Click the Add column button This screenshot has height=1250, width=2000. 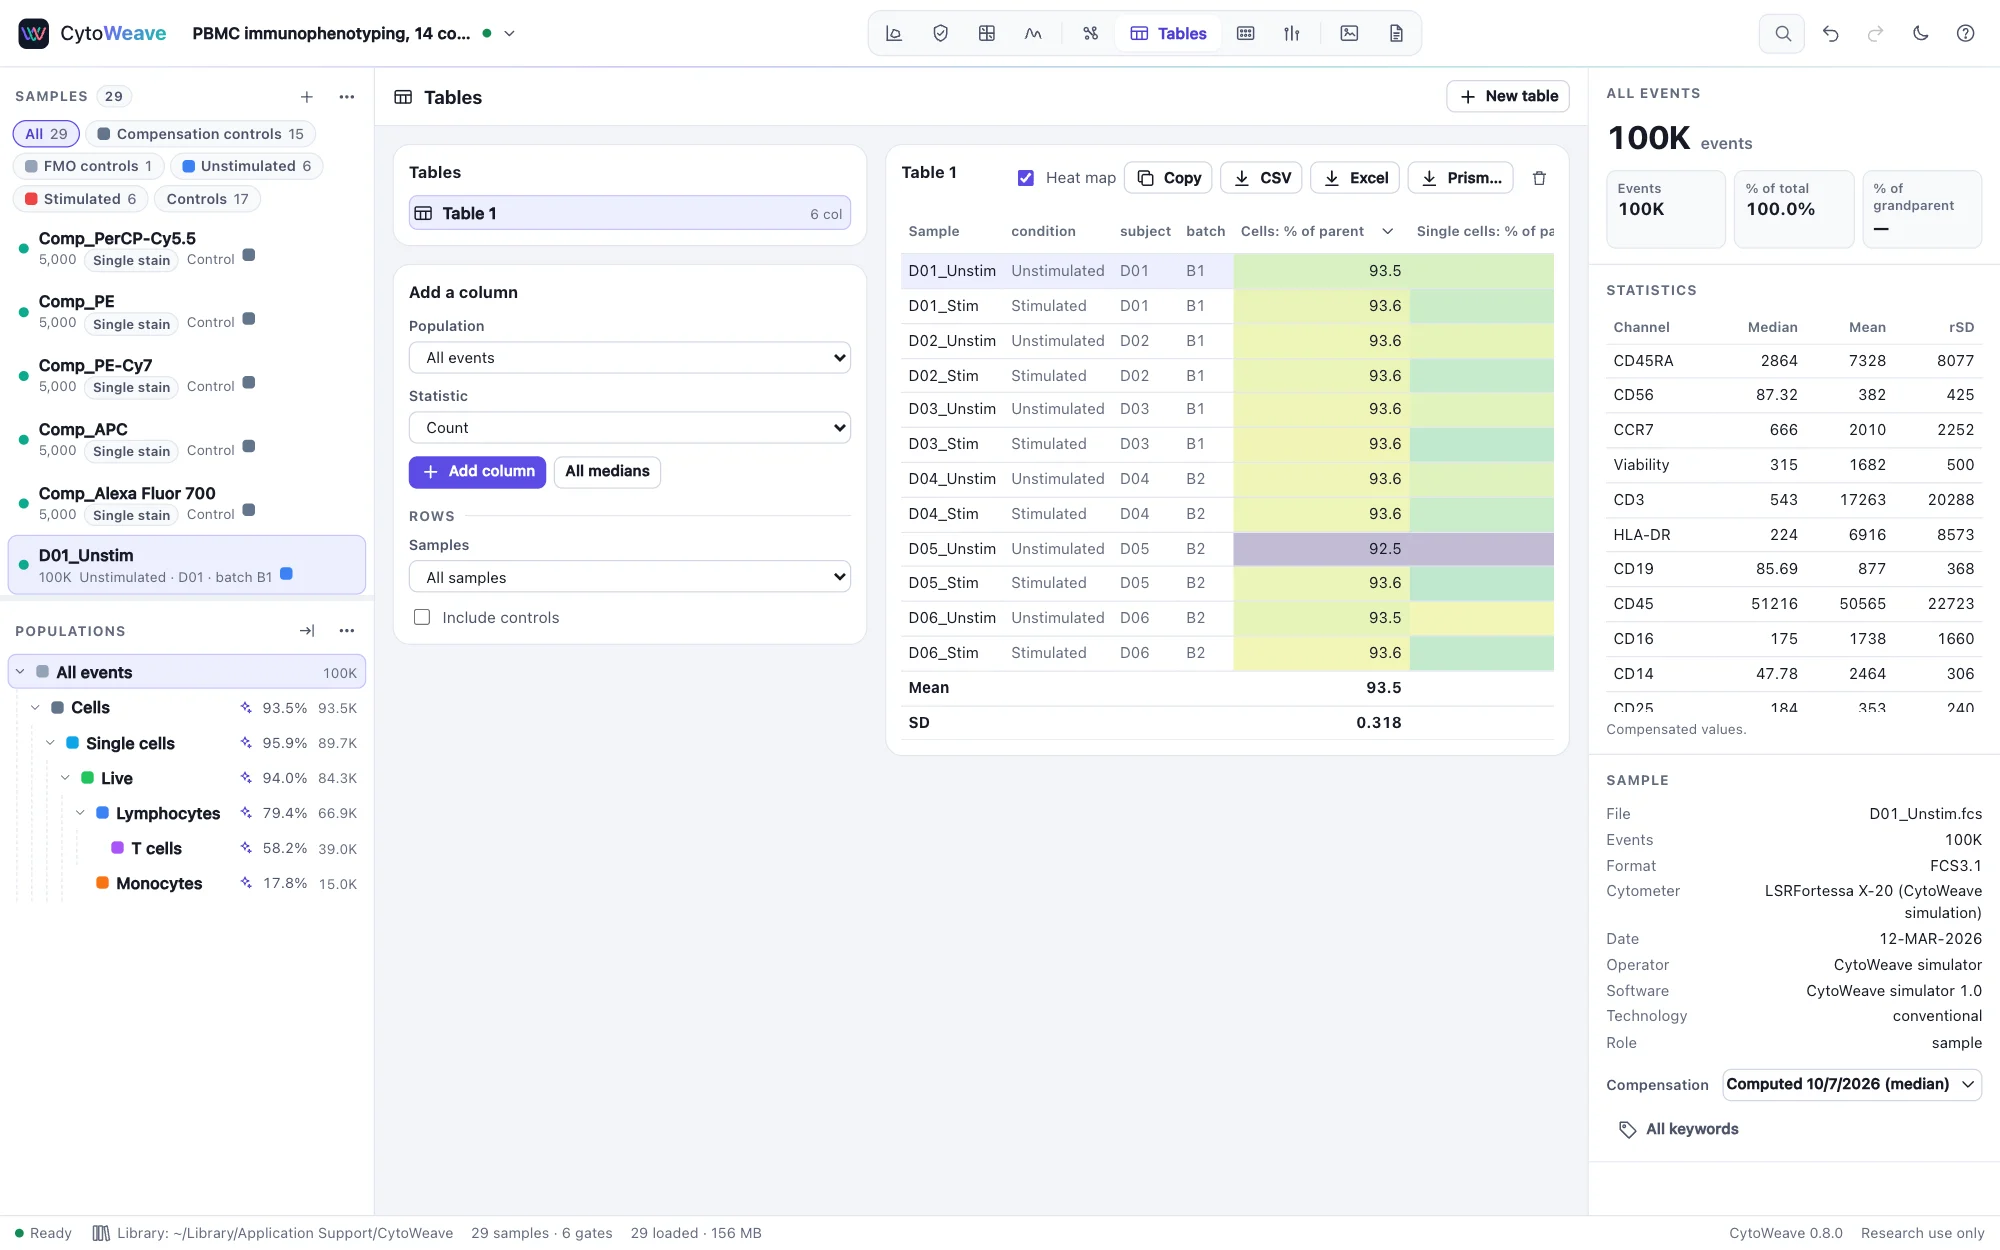(477, 472)
